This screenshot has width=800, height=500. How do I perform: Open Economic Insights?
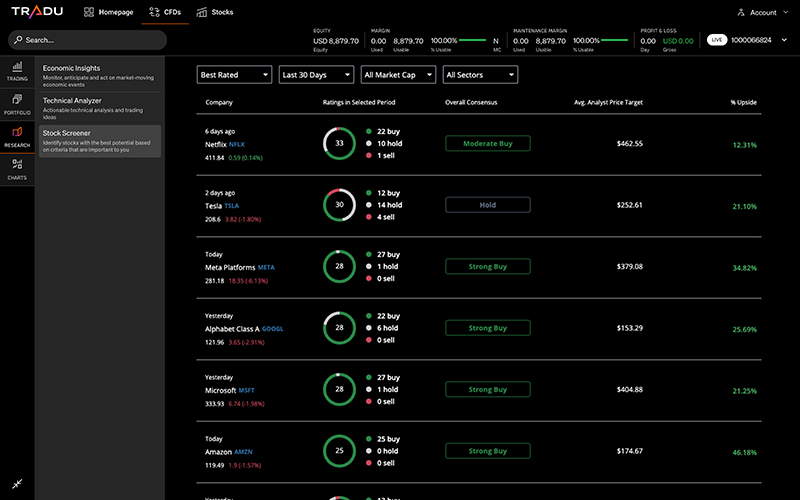(100, 76)
